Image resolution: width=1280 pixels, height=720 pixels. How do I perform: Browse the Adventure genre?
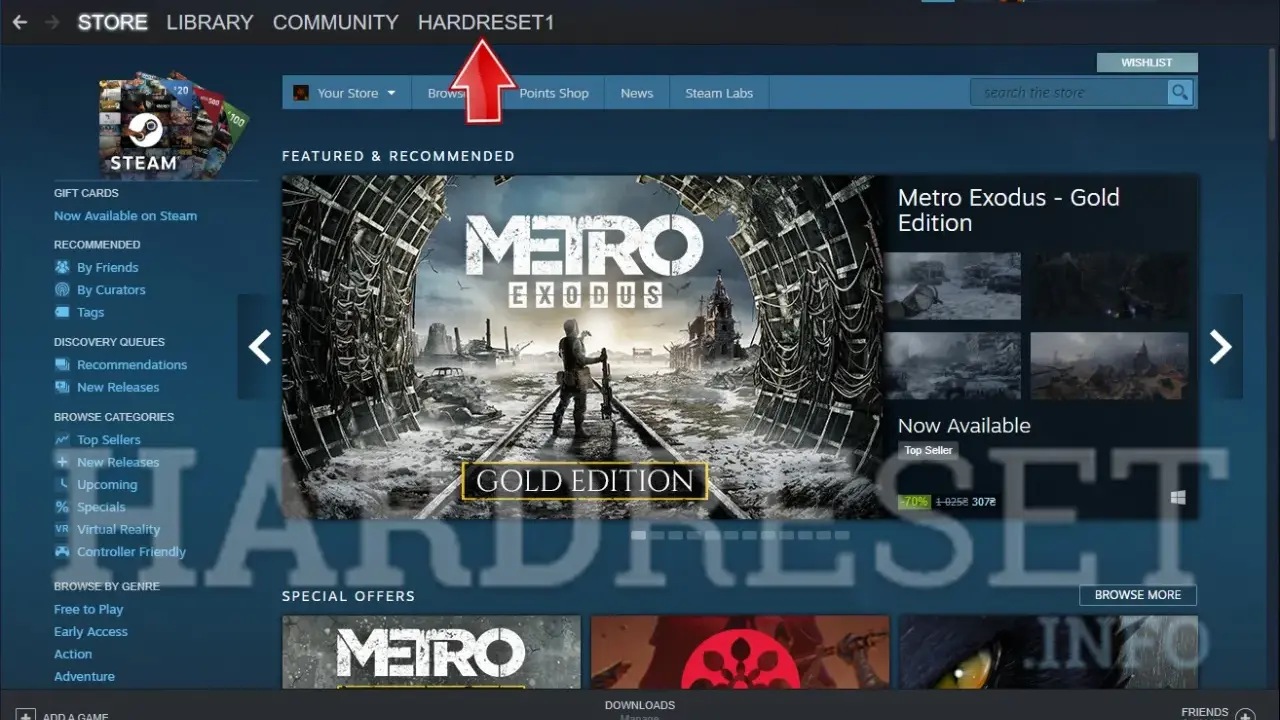click(84, 677)
